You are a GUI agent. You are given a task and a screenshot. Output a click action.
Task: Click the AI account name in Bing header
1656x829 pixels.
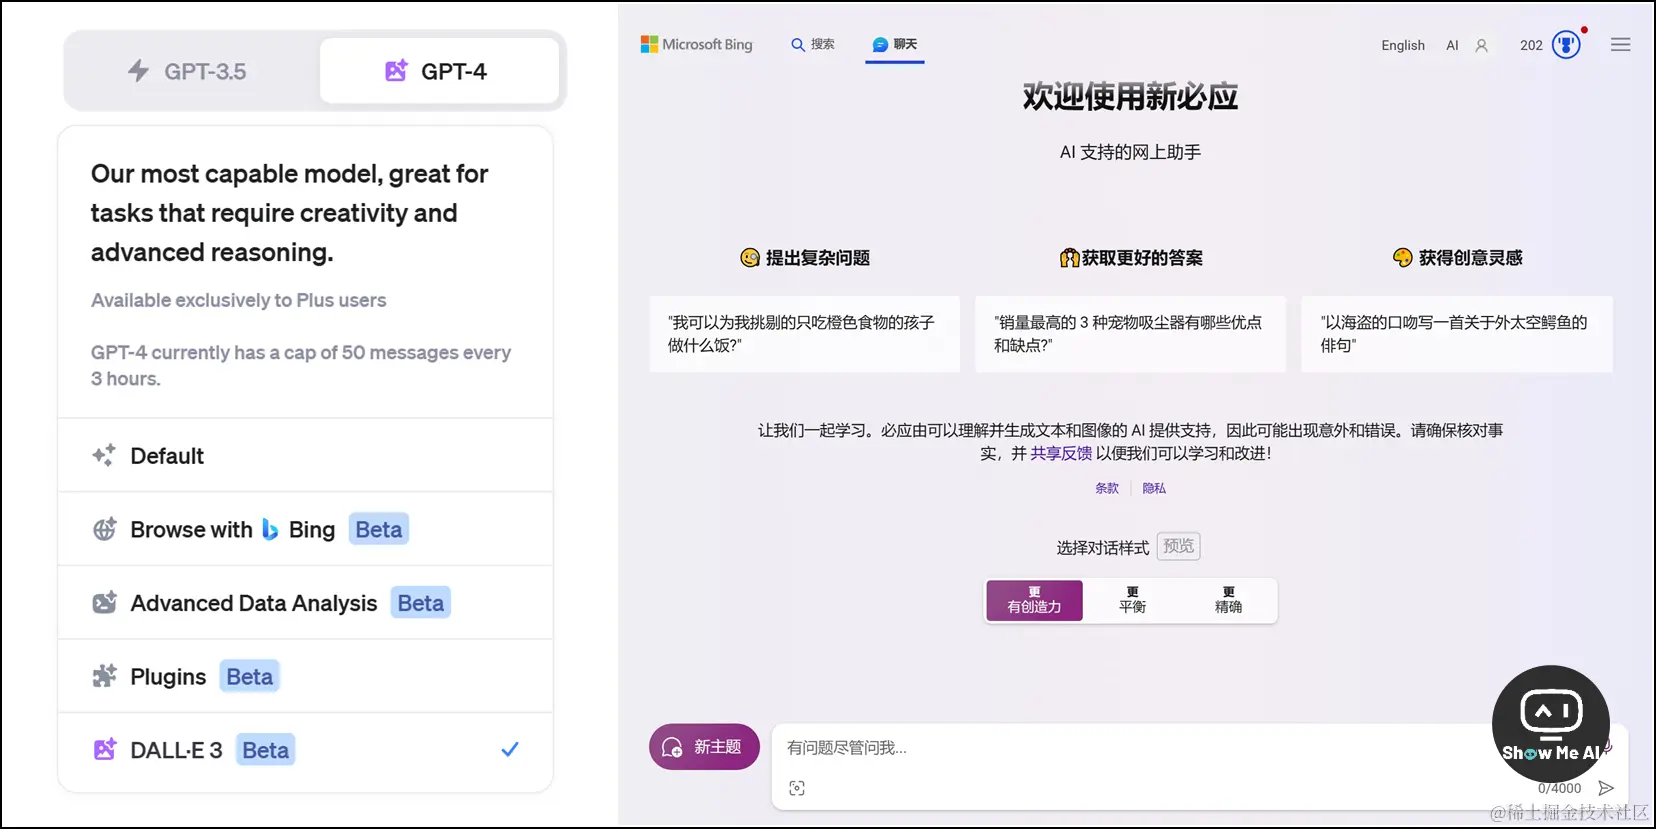(x=1452, y=45)
